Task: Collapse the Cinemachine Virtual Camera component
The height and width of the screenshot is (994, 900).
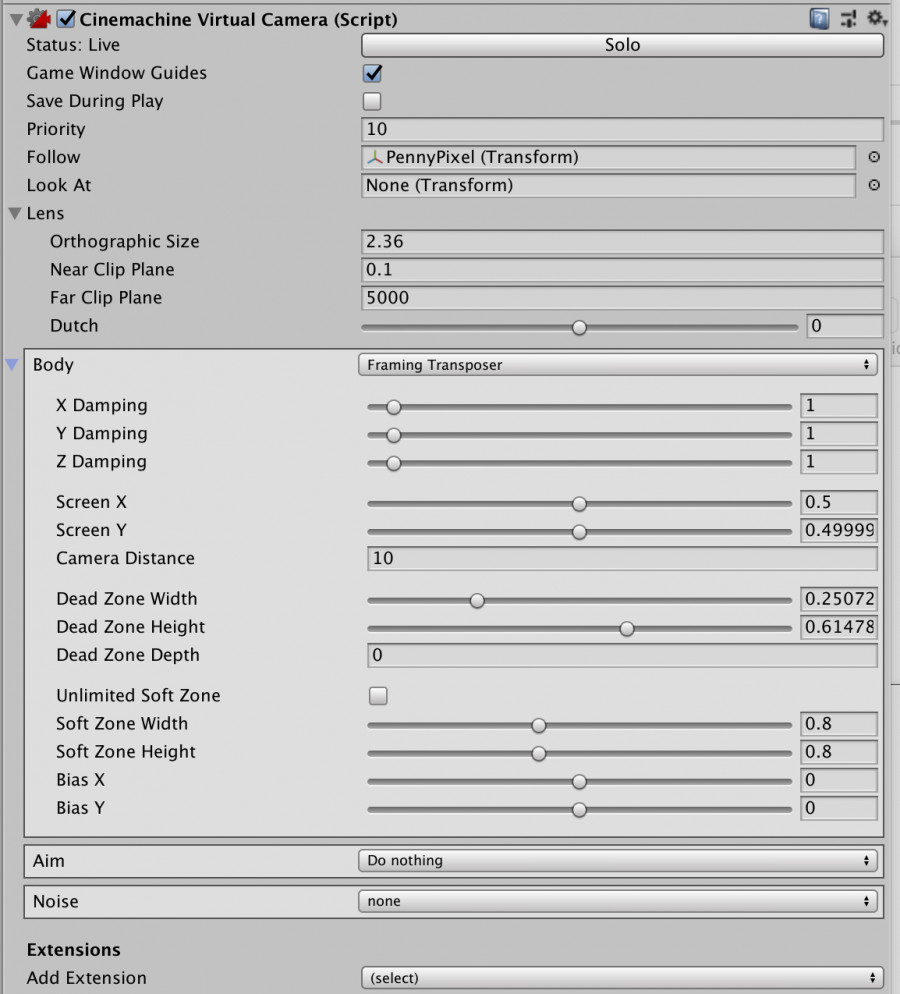Action: click(x=16, y=20)
